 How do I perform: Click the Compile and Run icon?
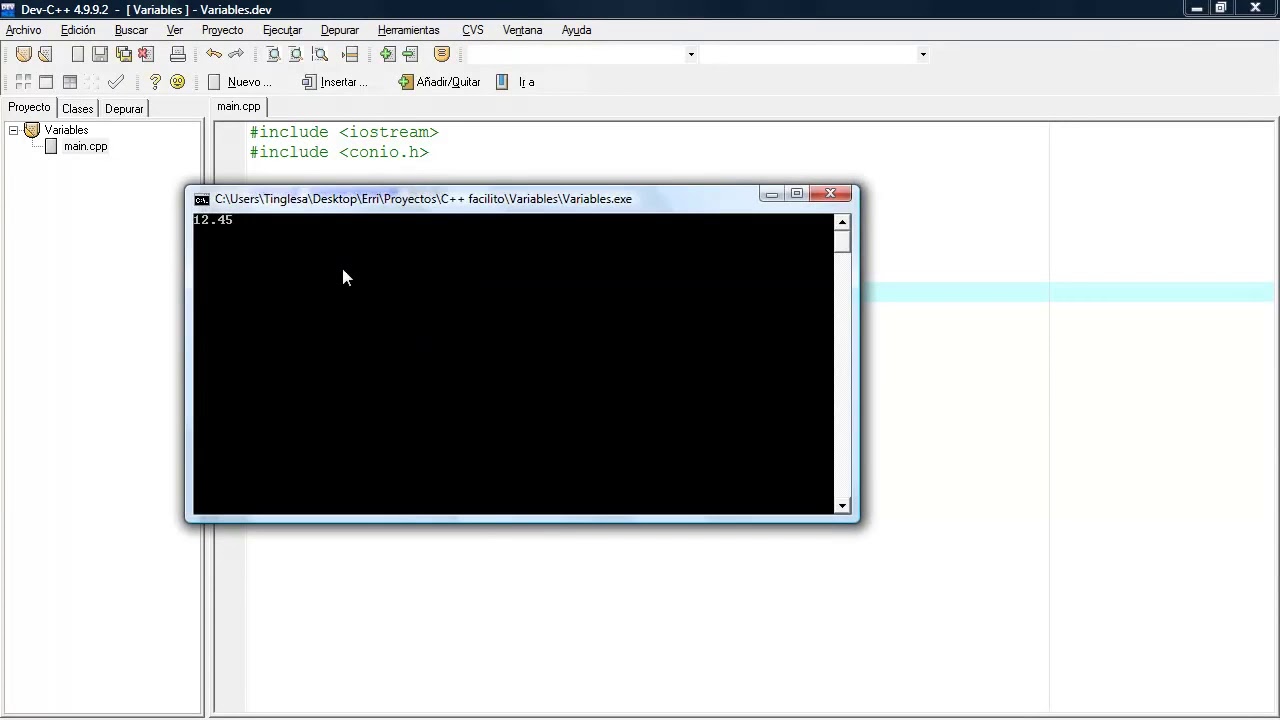[x=69, y=82]
